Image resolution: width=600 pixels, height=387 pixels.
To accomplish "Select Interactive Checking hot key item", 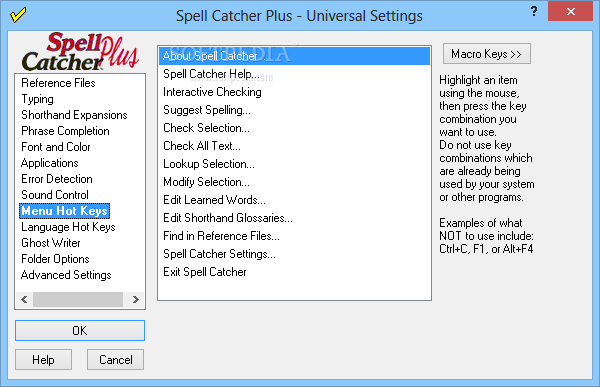I will coord(294,92).
